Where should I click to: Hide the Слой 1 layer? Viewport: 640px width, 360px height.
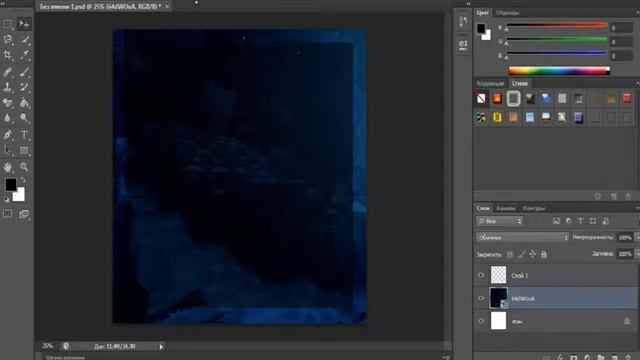(x=481, y=276)
